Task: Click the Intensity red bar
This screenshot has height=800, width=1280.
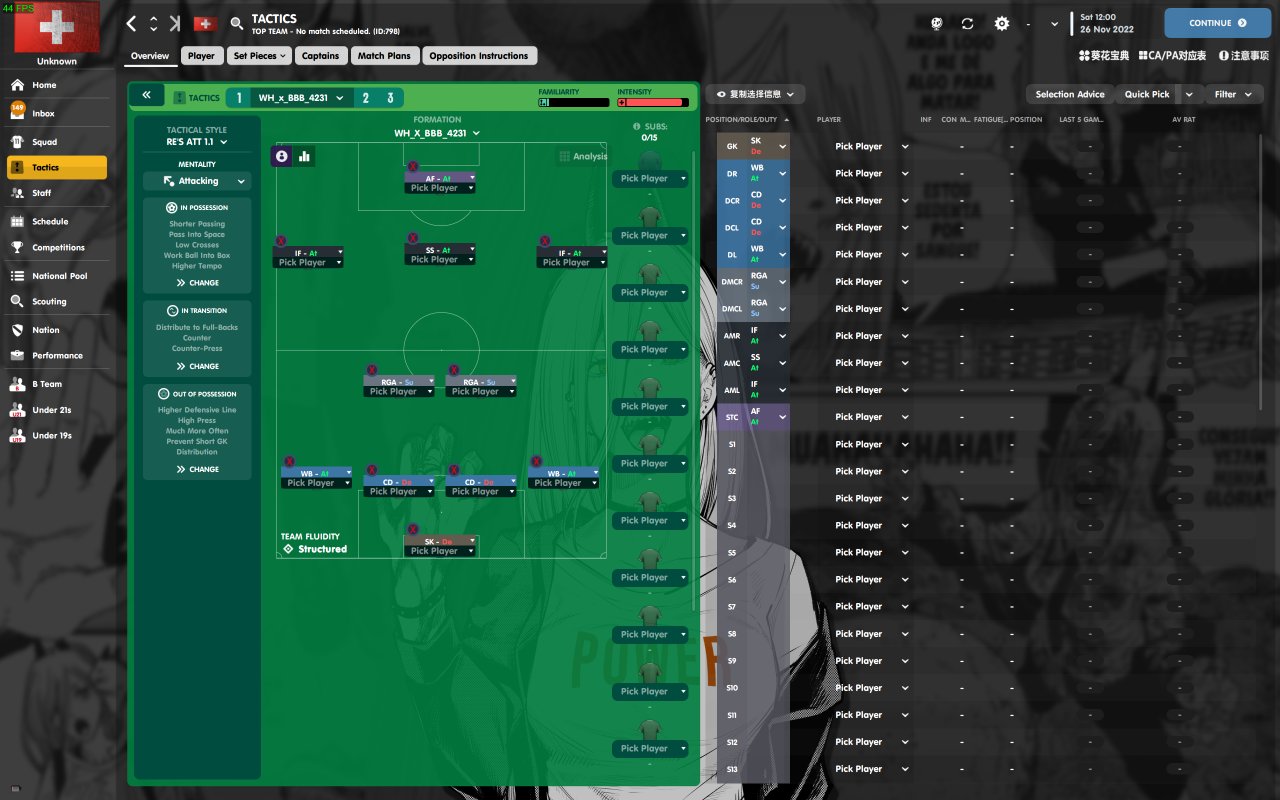Action: coord(653,102)
